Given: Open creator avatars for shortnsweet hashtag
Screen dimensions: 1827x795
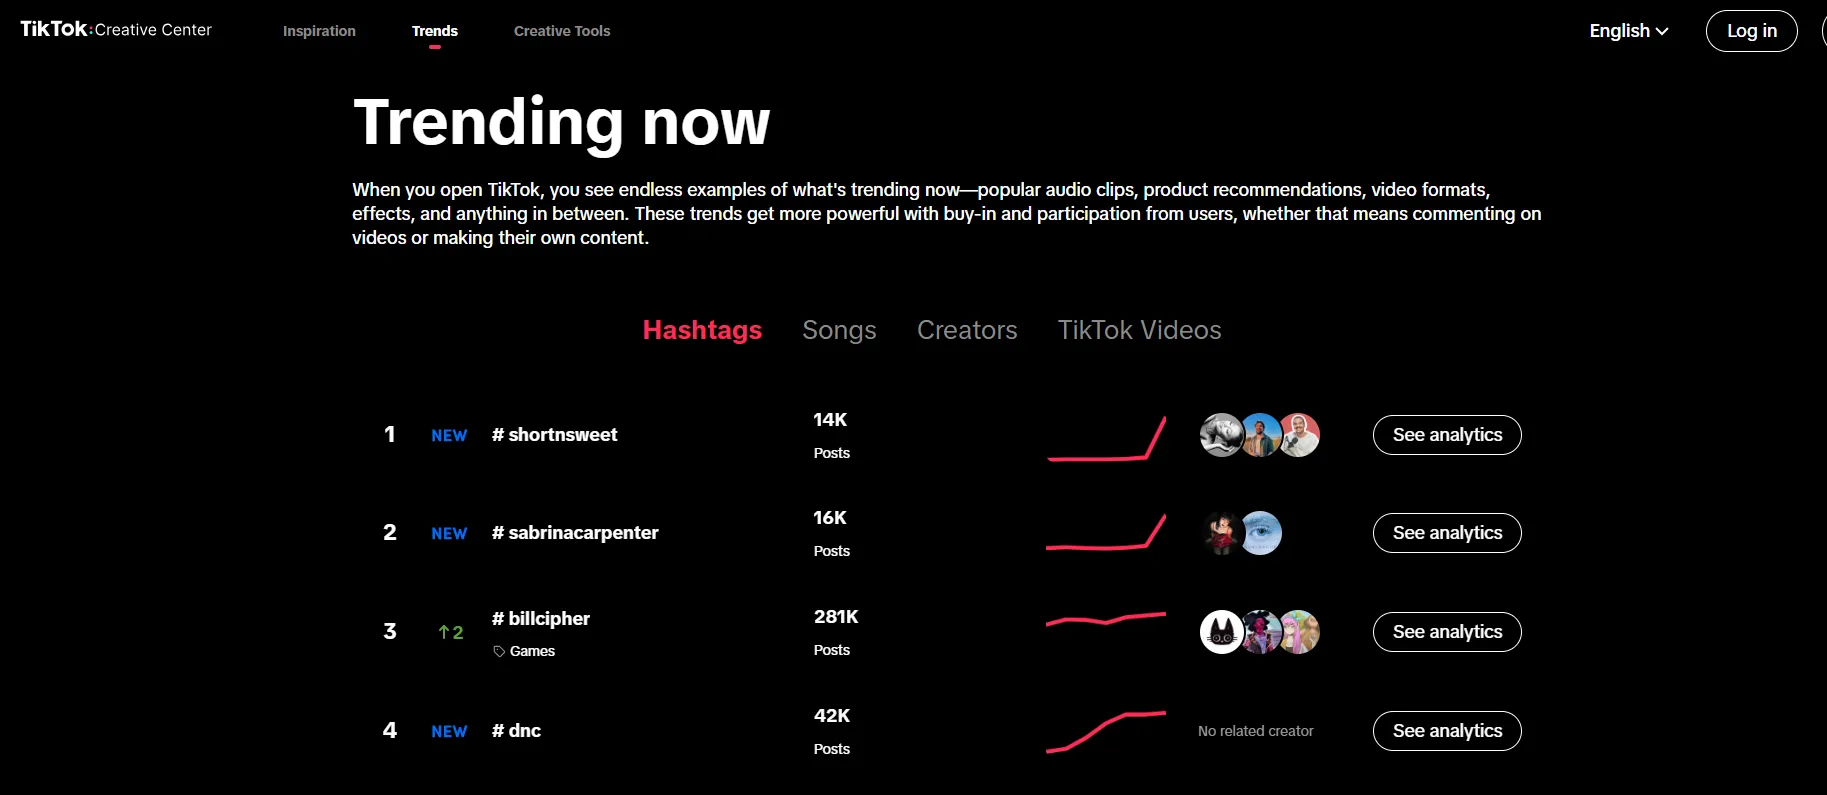Looking at the screenshot, I should [1259, 435].
